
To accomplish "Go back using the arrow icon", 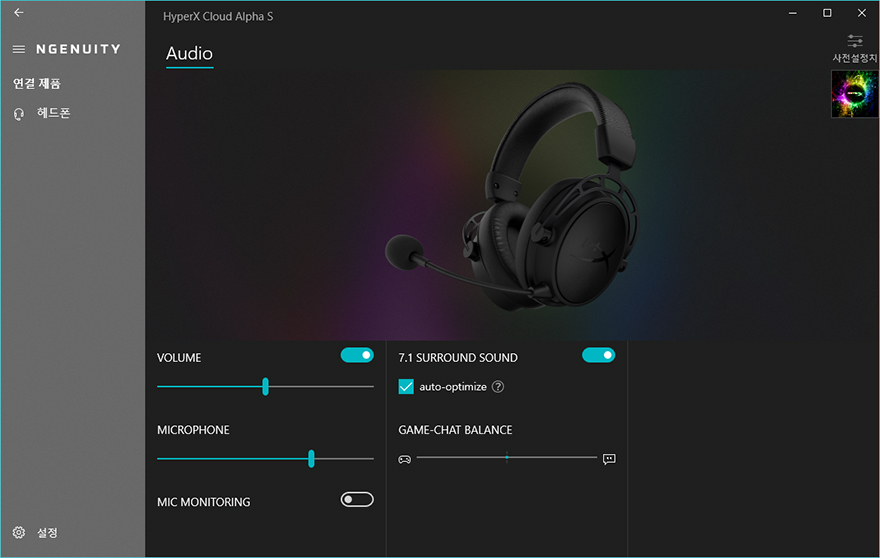I will [19, 12].
